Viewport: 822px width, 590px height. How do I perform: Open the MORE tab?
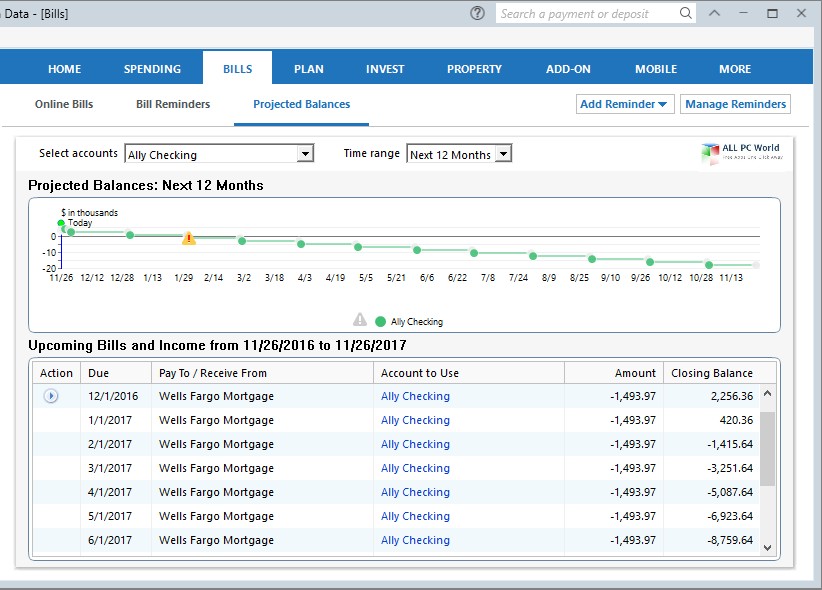coord(735,69)
